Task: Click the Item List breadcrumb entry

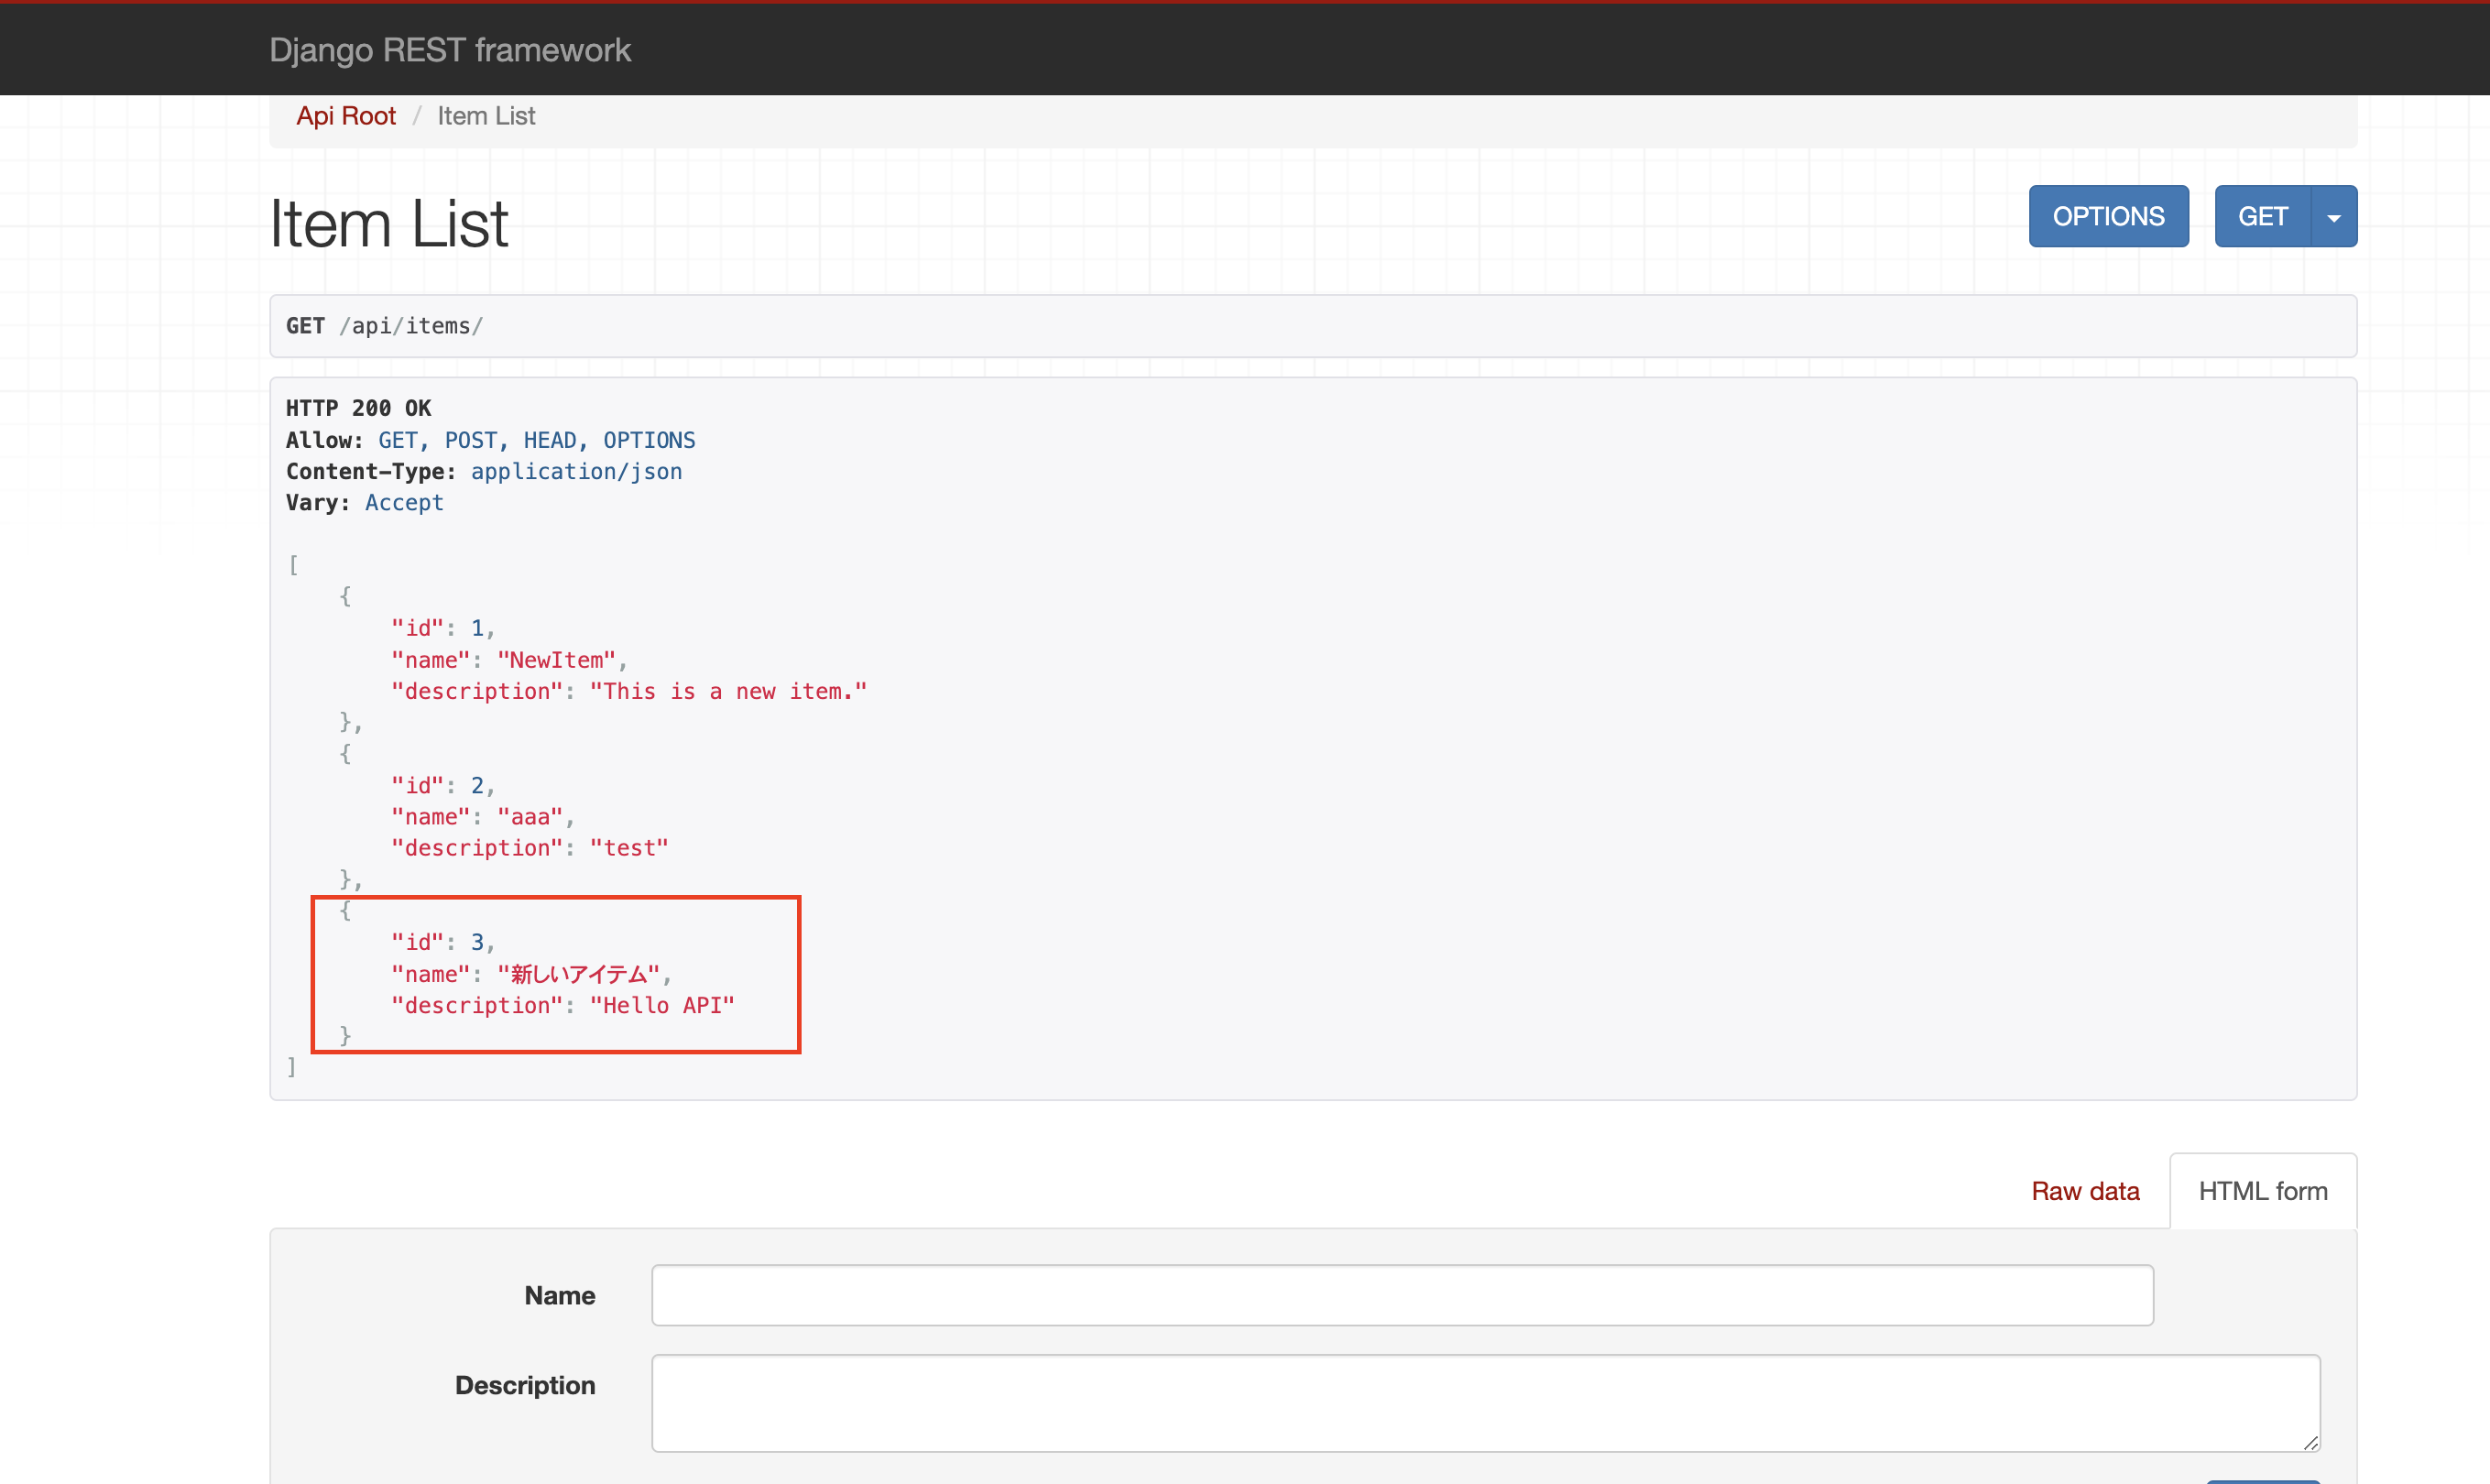Action: coord(486,116)
